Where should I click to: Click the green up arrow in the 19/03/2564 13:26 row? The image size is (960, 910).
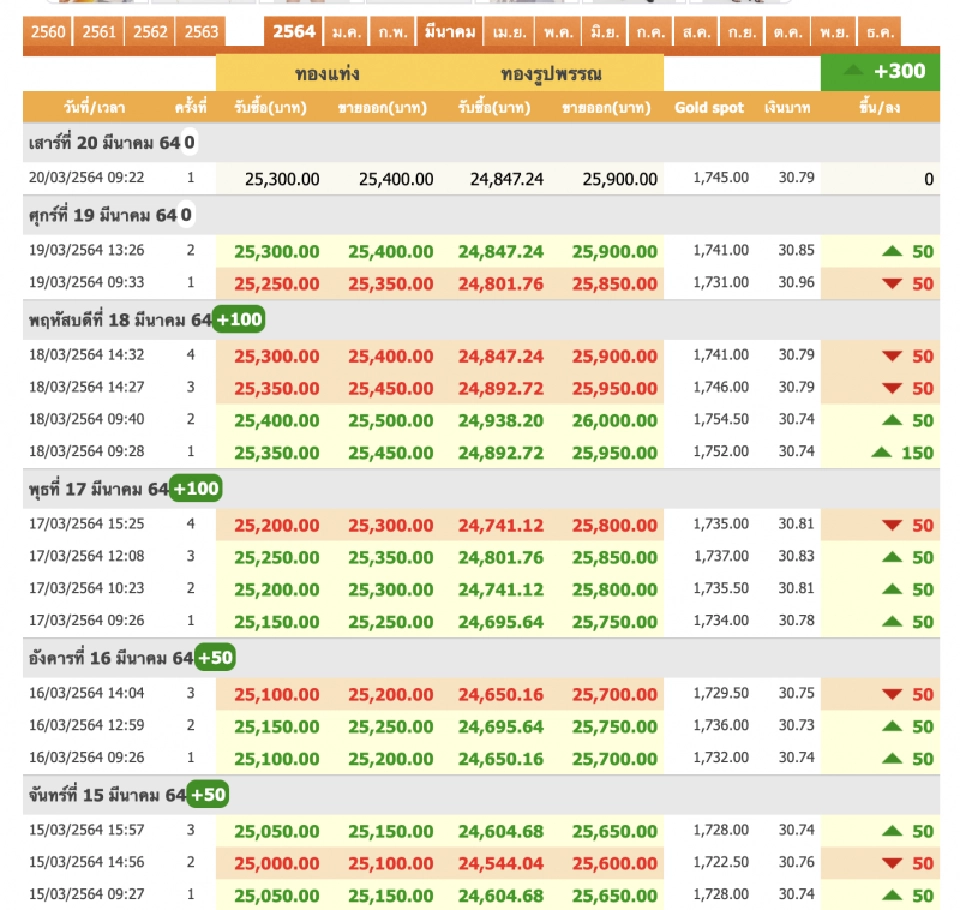(x=893, y=251)
